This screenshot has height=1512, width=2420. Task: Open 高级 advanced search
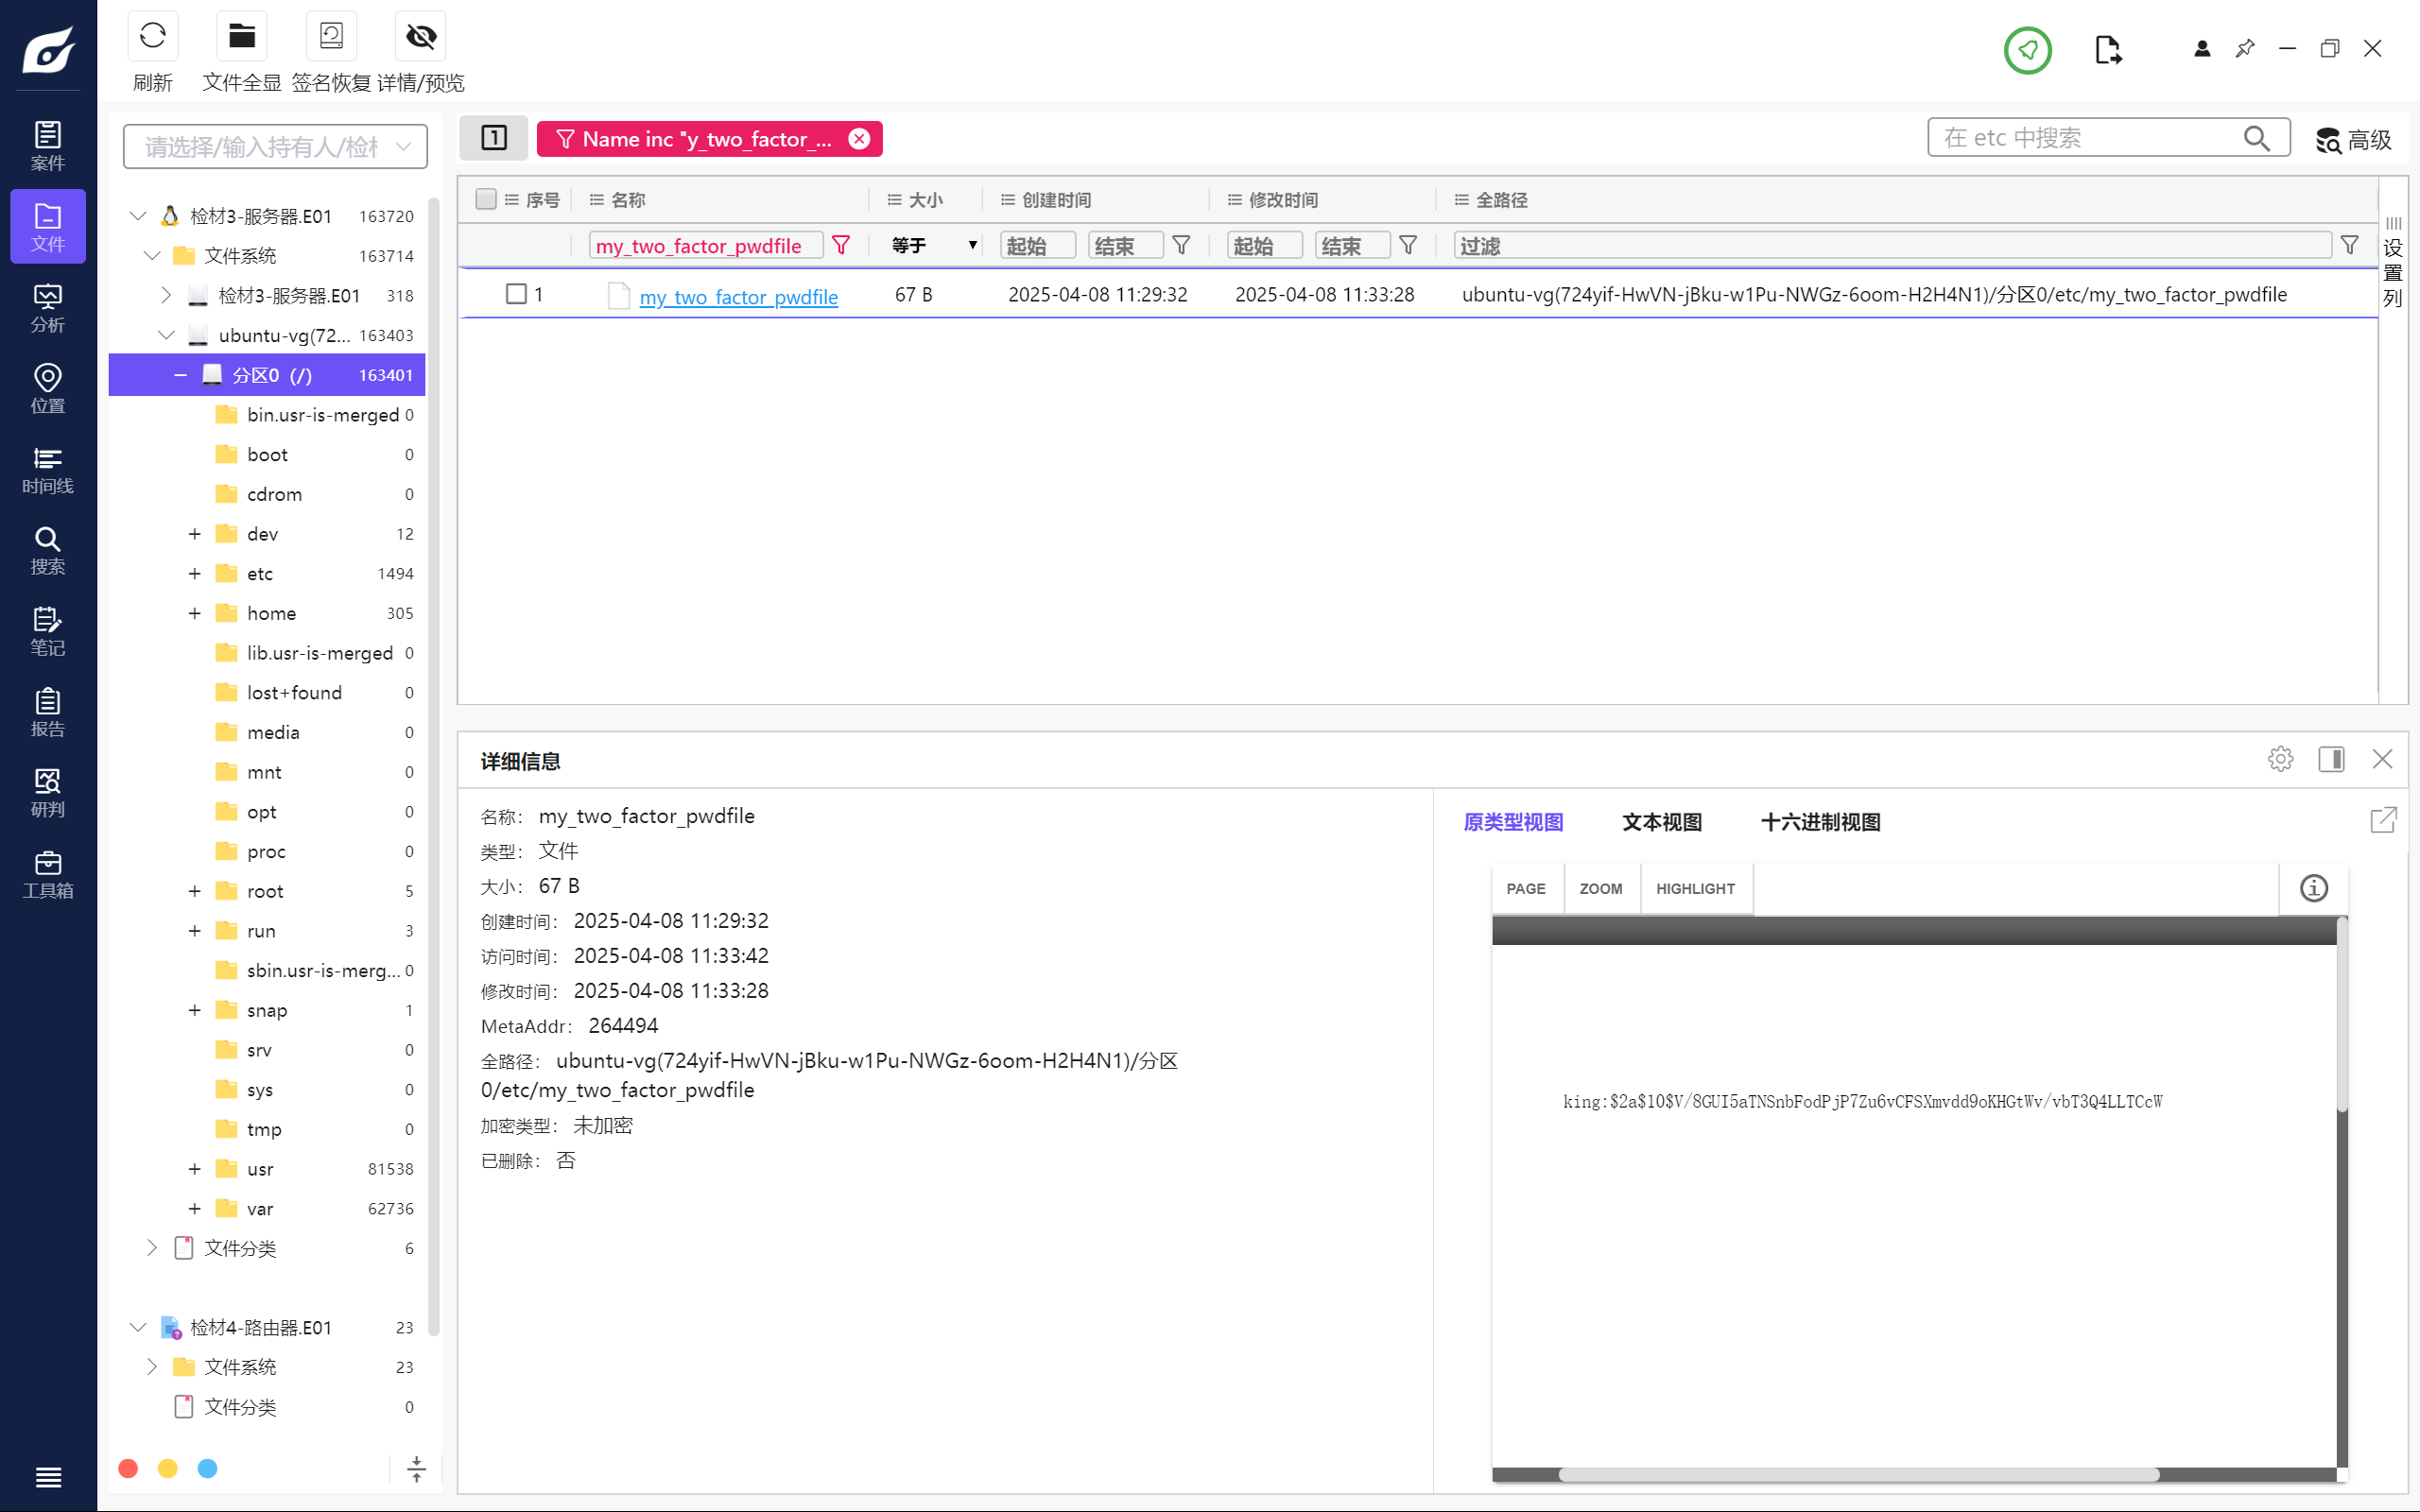(2354, 140)
